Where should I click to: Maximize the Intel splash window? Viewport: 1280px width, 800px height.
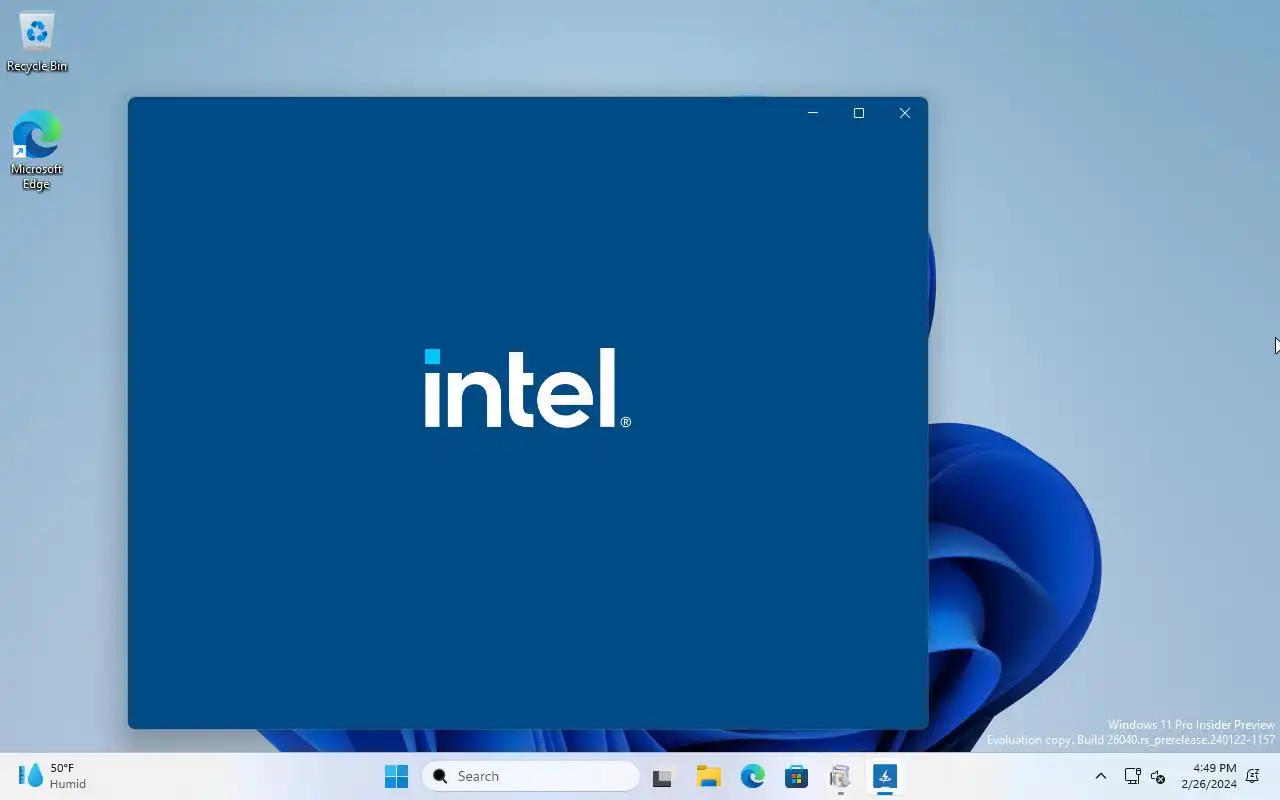coord(859,113)
